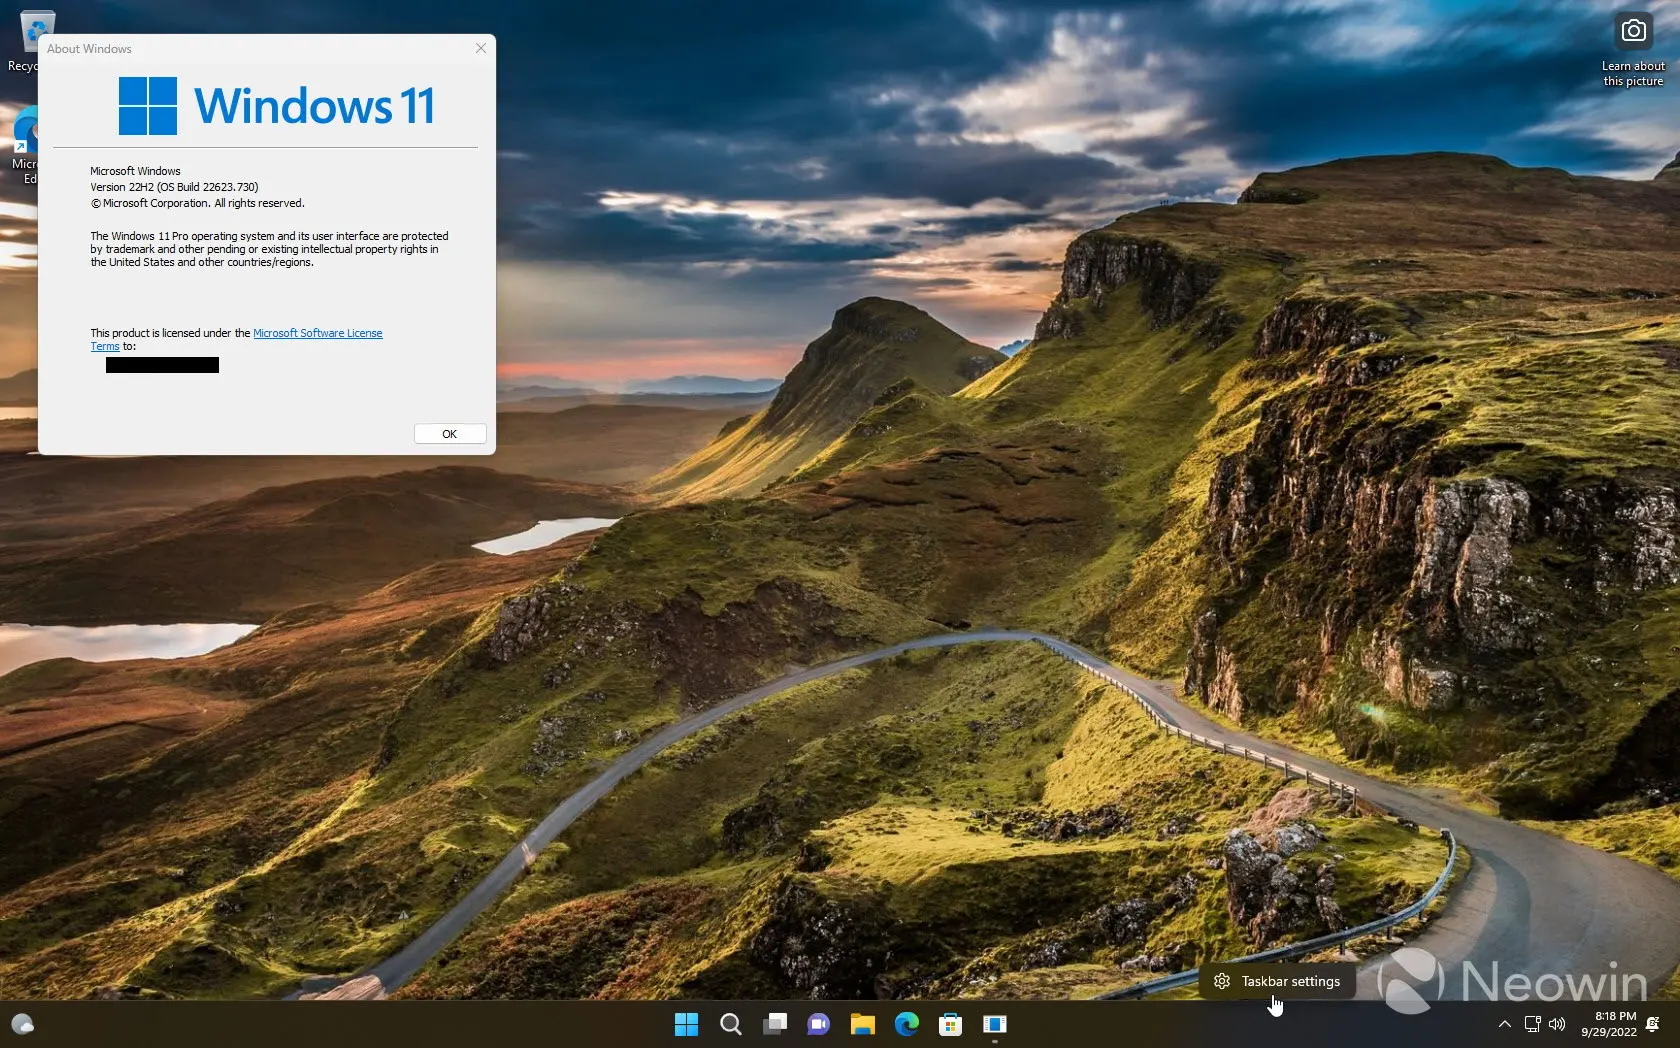Click the volume speaker icon in tray
Screen dimensions: 1680x1048
pyautogui.click(x=1557, y=1024)
